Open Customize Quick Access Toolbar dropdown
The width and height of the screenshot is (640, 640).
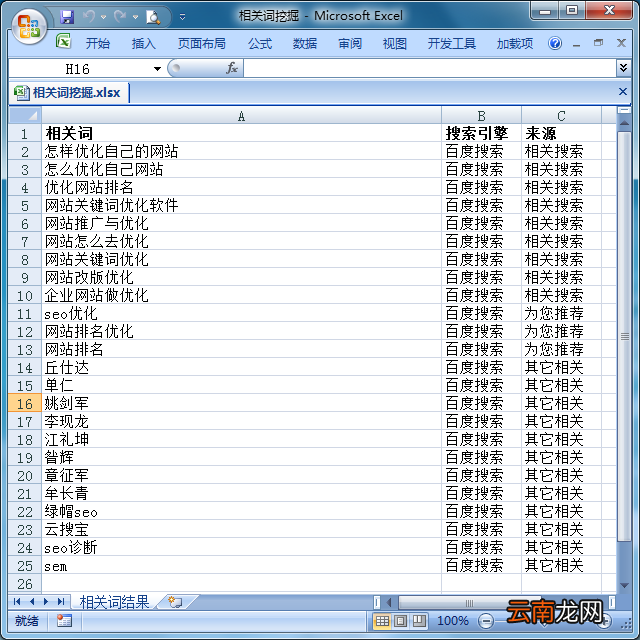coord(182,17)
